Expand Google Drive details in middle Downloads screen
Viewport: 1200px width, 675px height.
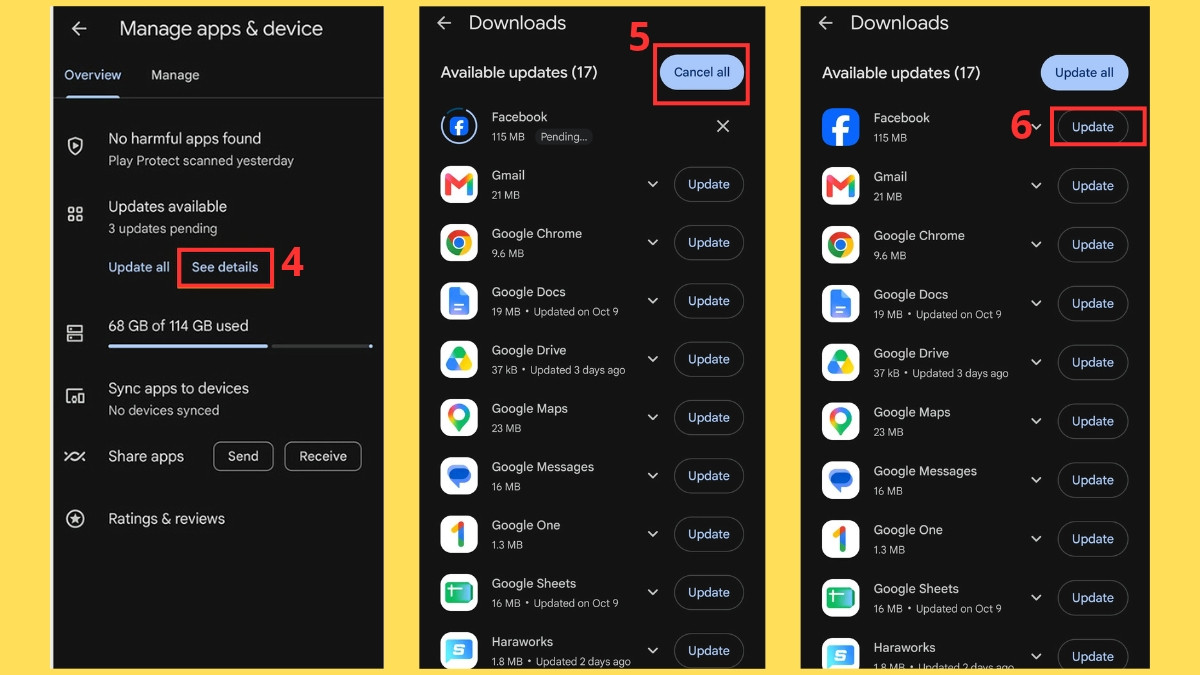pyautogui.click(x=653, y=359)
